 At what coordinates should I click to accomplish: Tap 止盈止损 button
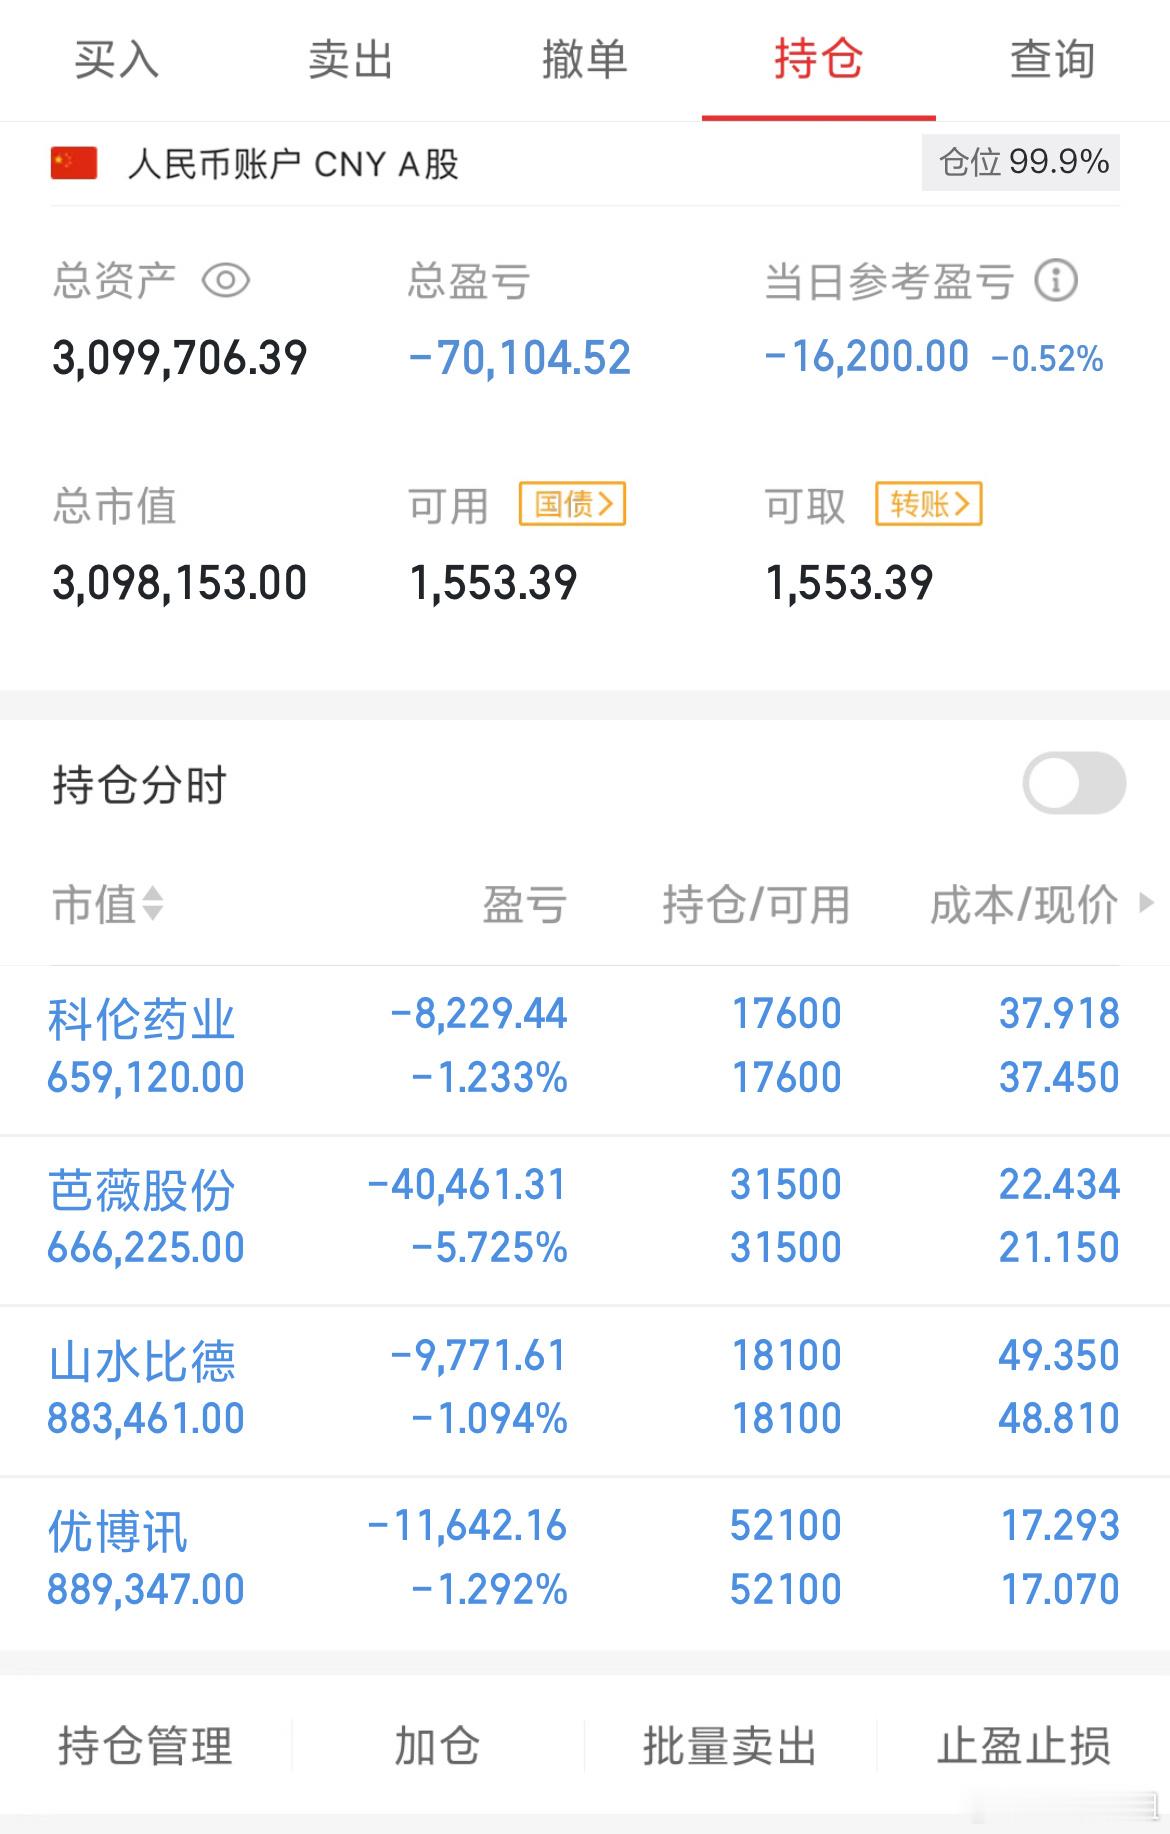(x=1024, y=1746)
